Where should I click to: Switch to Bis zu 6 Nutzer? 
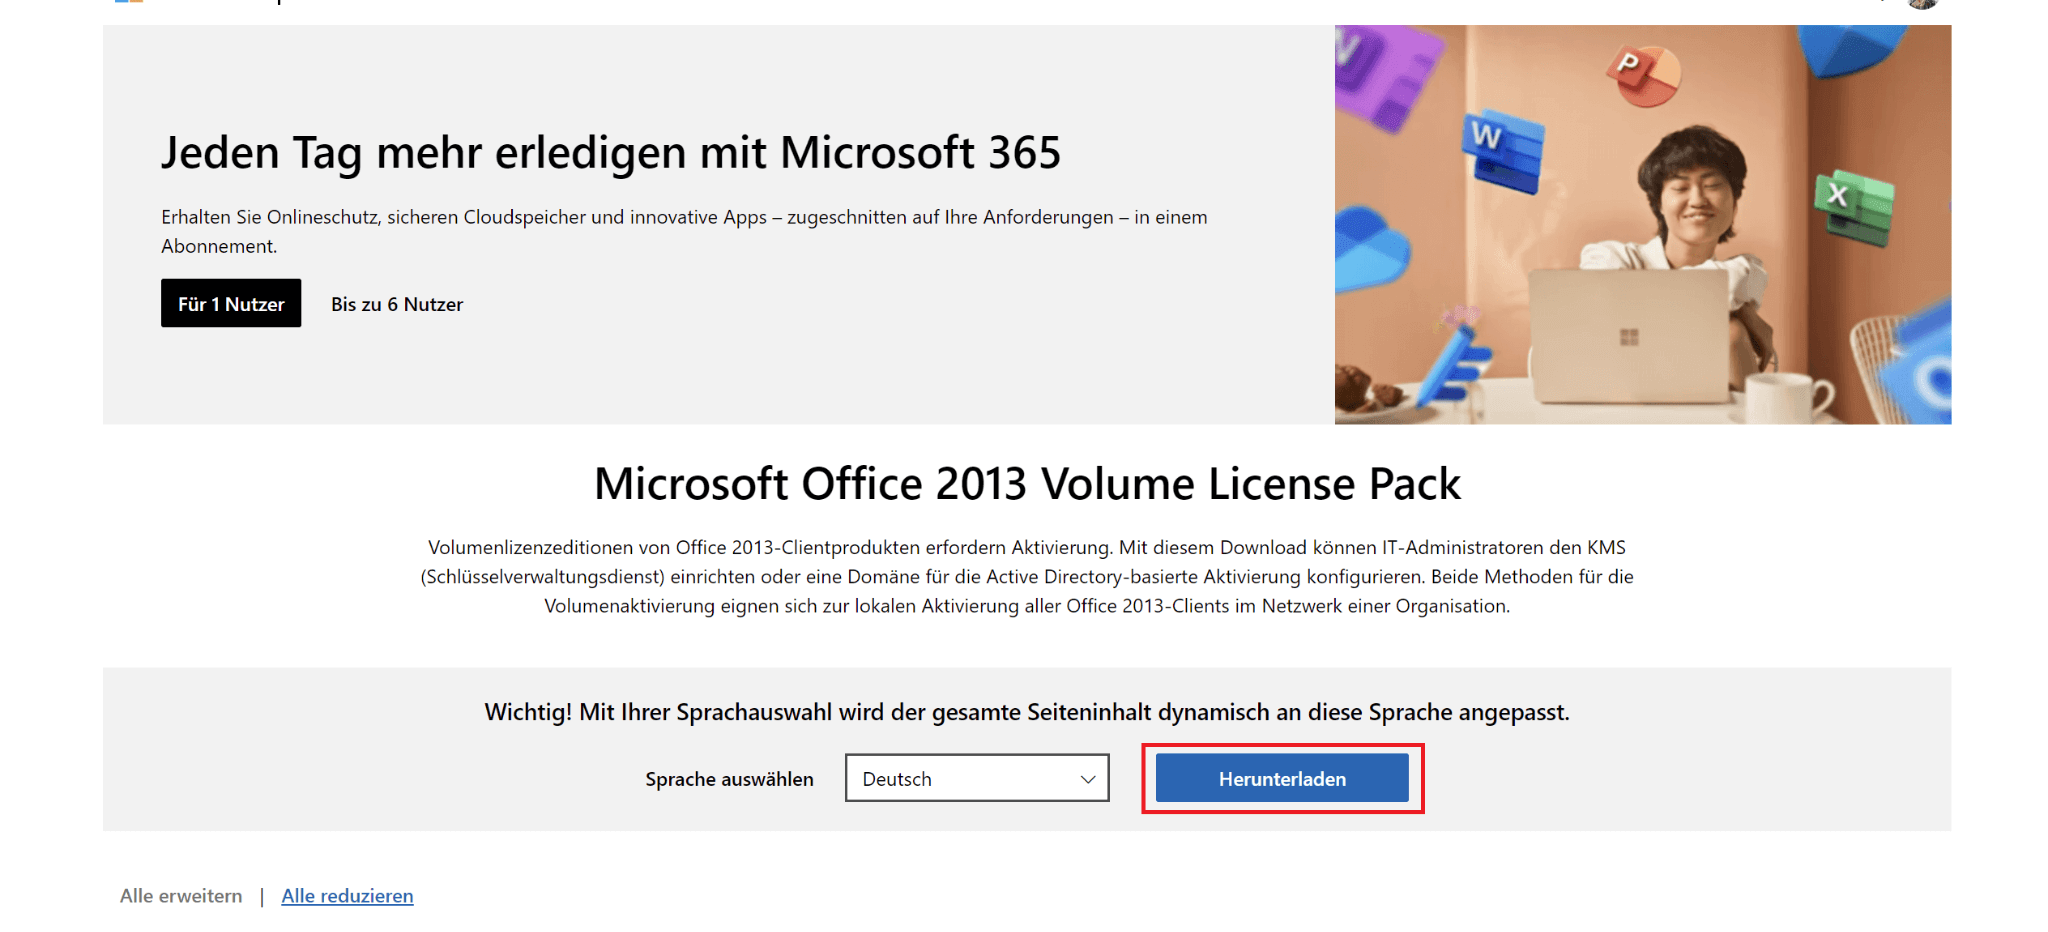coord(396,303)
